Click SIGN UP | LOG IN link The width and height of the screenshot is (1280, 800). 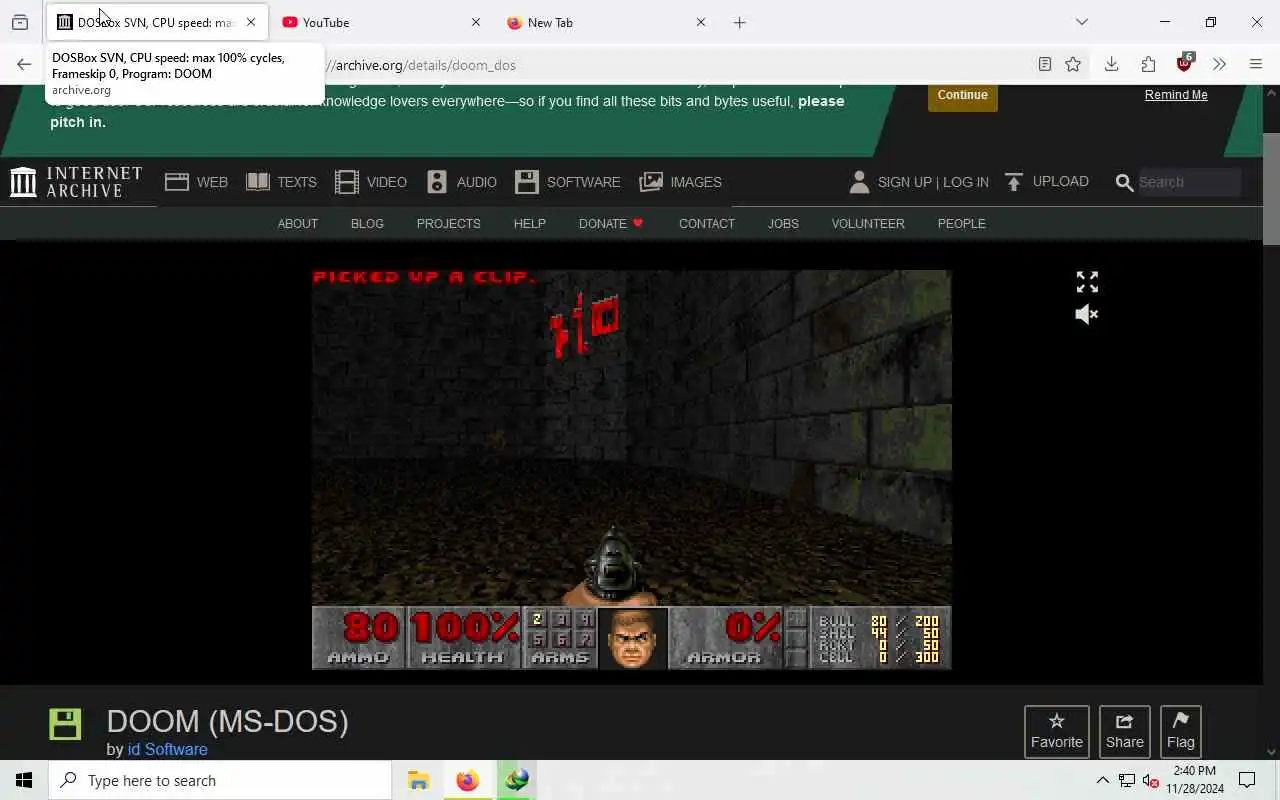(933, 182)
